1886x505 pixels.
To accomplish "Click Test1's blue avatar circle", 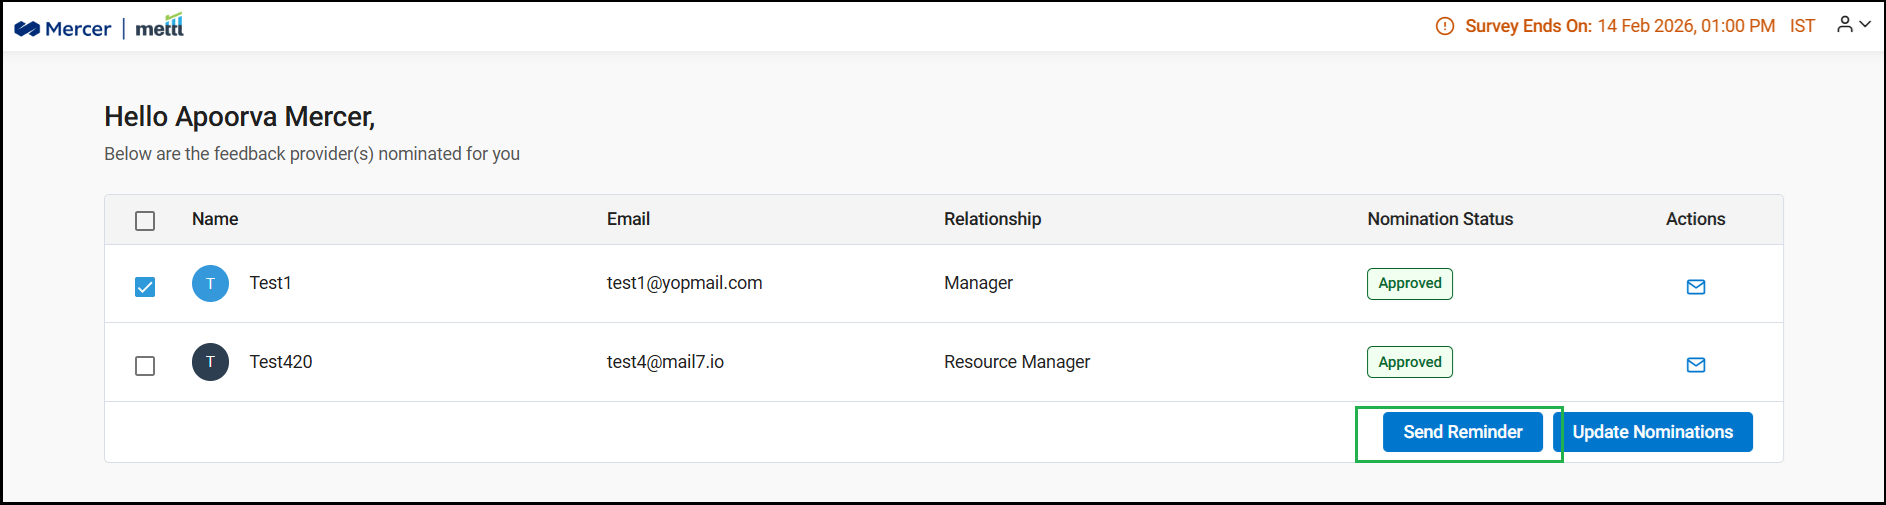I will click(x=210, y=284).
